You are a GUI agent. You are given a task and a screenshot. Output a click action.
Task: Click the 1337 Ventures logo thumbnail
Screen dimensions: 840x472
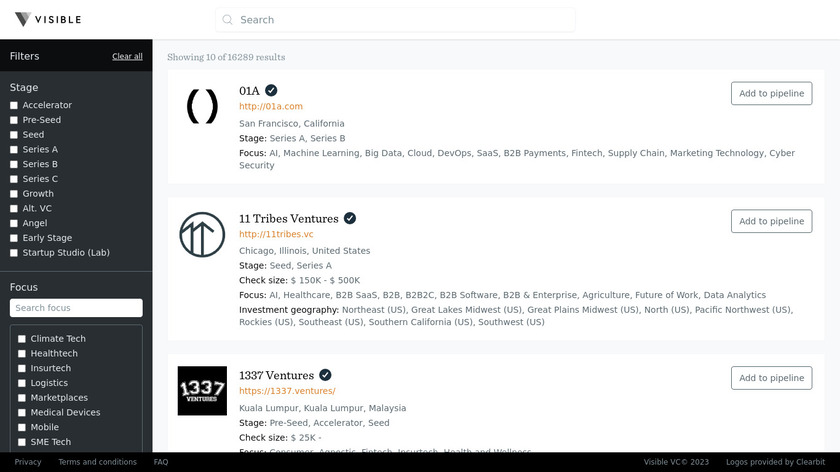point(202,391)
